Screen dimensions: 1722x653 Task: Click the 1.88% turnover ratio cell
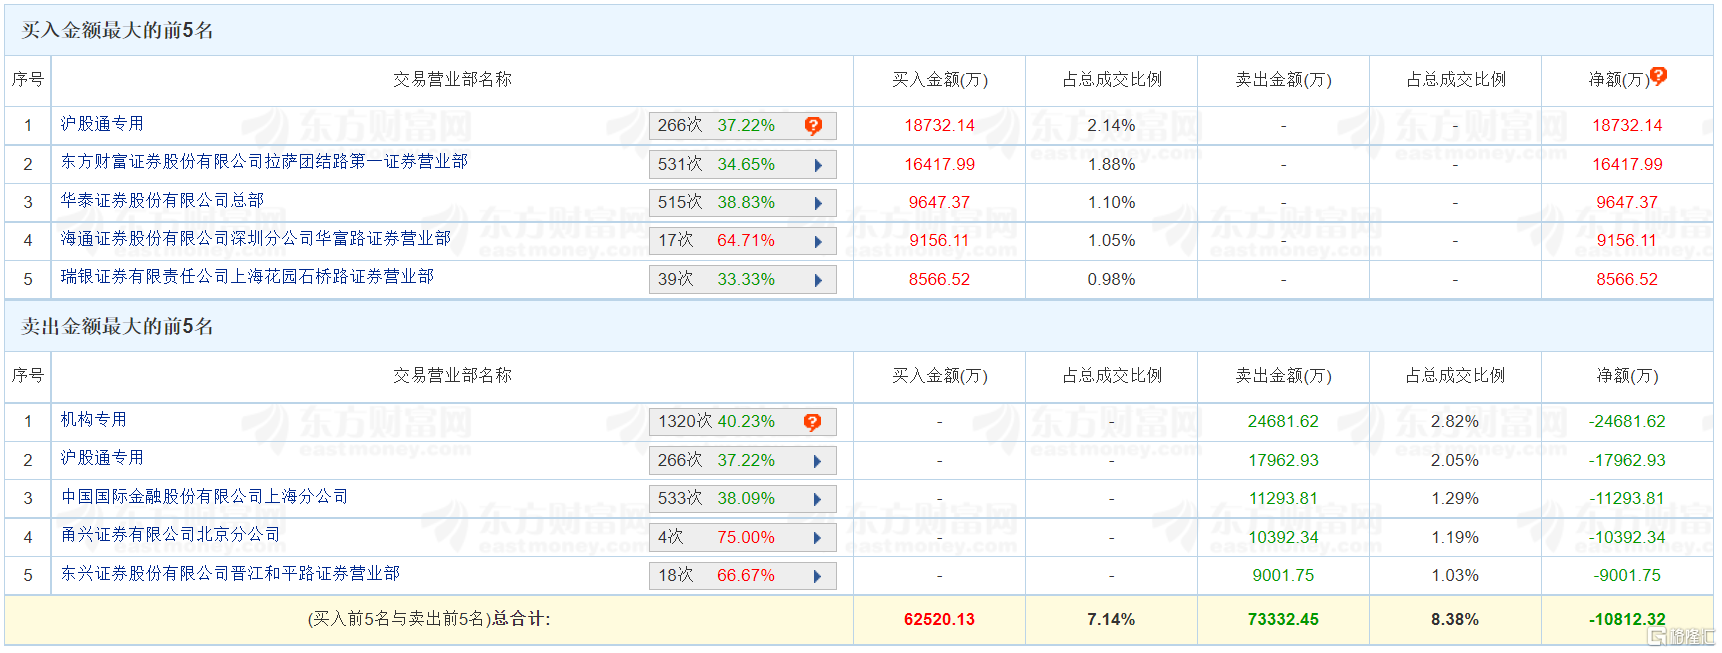[1112, 164]
